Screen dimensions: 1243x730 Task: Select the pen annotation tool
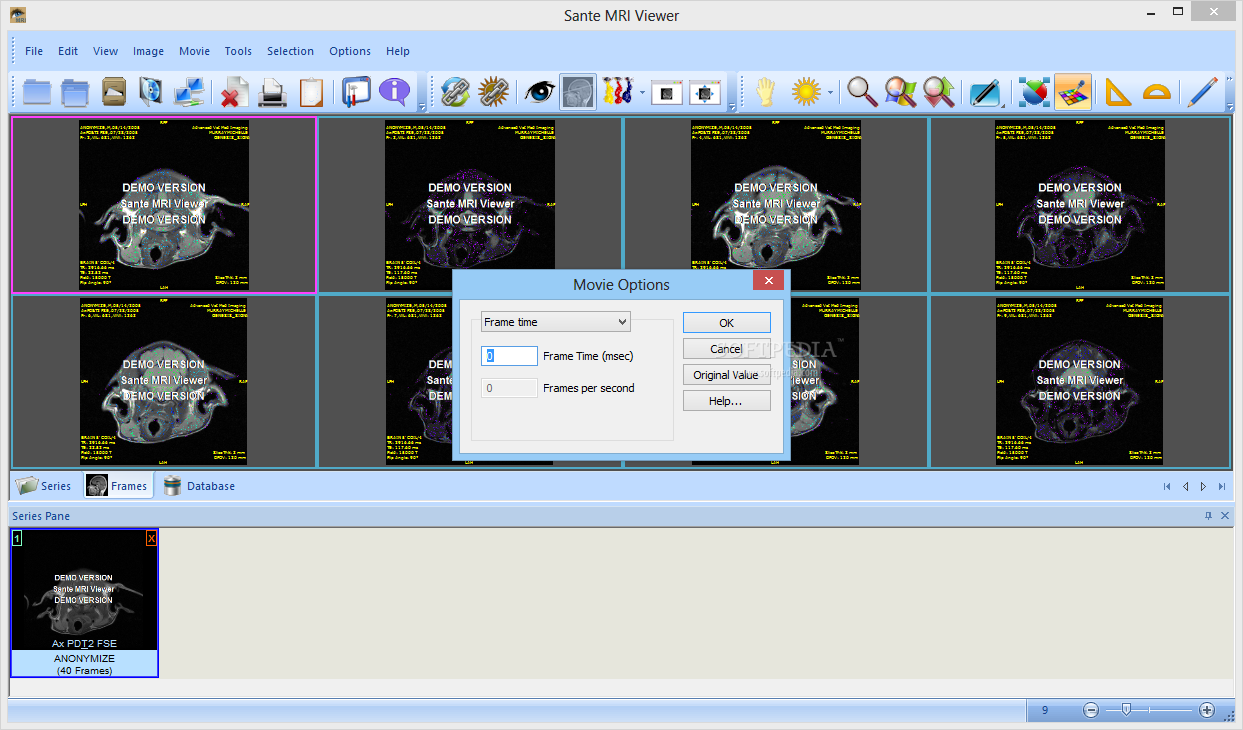tap(984, 92)
